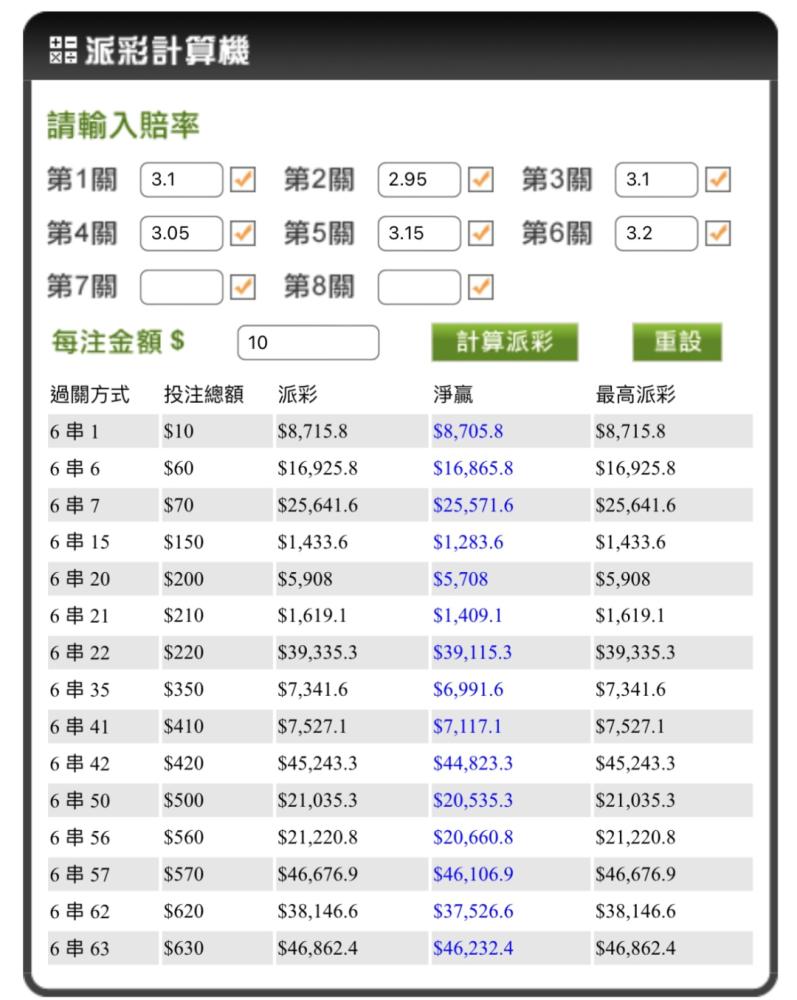The width and height of the screenshot is (797, 1000).
Task: Click net win value $46,106.9
Action: [x=473, y=874]
